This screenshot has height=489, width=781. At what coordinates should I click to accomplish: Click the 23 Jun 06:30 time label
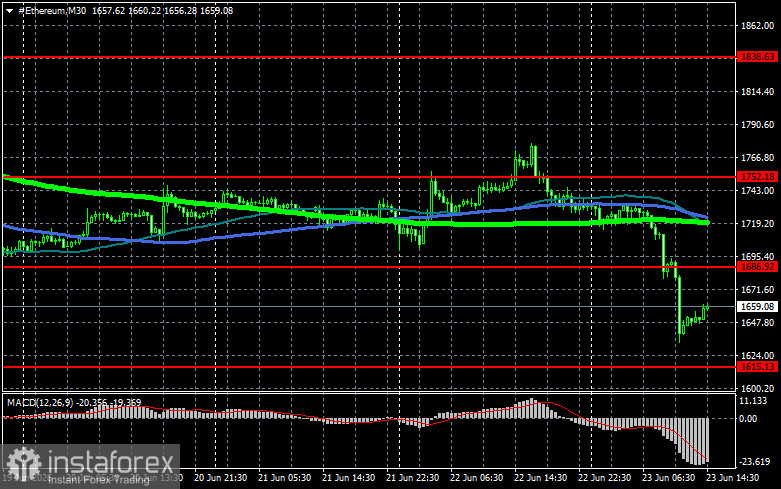click(x=668, y=478)
